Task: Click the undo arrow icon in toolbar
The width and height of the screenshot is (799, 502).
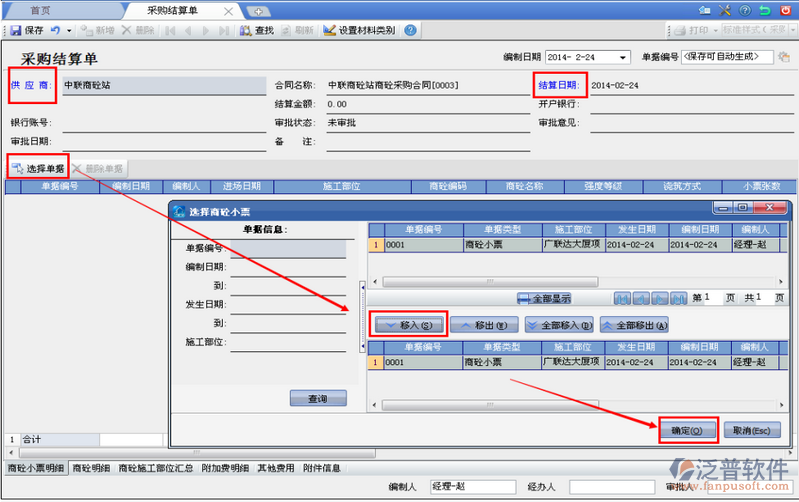Action: [55, 31]
